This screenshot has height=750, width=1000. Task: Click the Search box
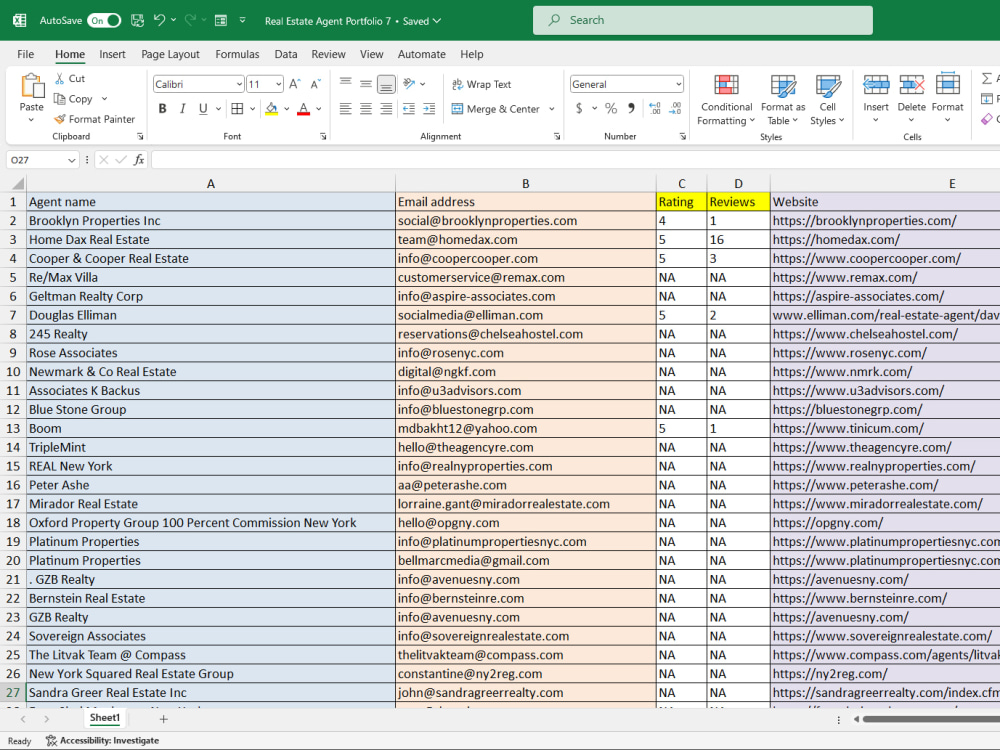pos(702,20)
